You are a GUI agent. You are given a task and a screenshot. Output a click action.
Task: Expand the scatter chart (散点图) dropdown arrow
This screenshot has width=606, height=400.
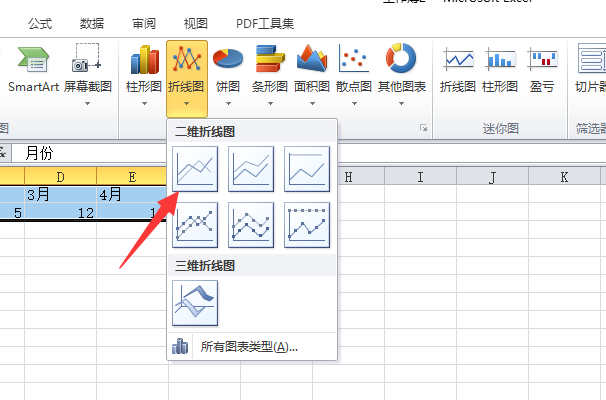(354, 104)
